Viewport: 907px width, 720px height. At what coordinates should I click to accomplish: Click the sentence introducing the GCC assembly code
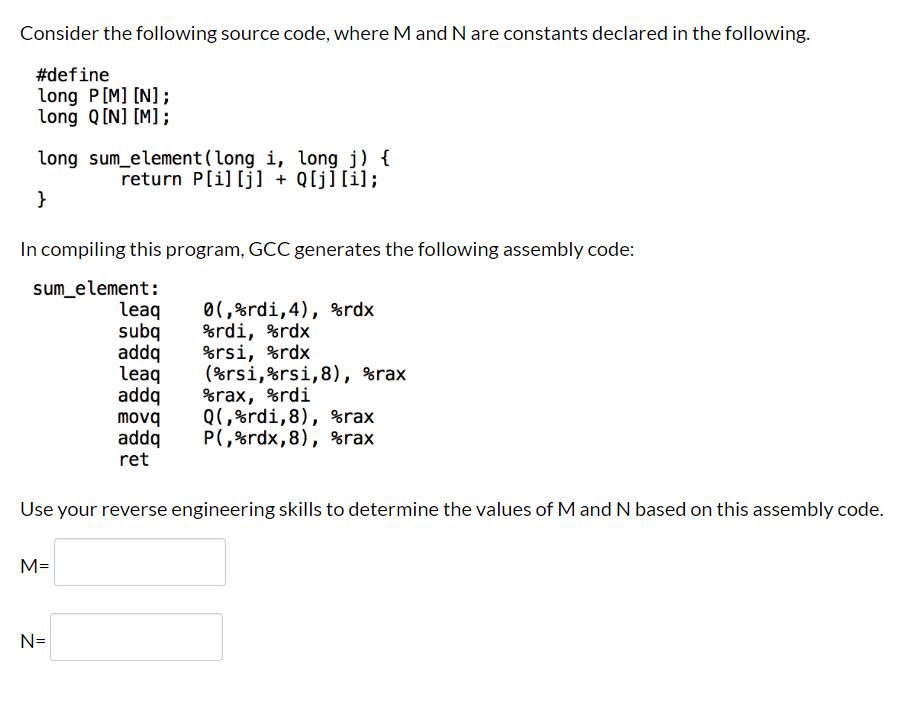(x=330, y=248)
